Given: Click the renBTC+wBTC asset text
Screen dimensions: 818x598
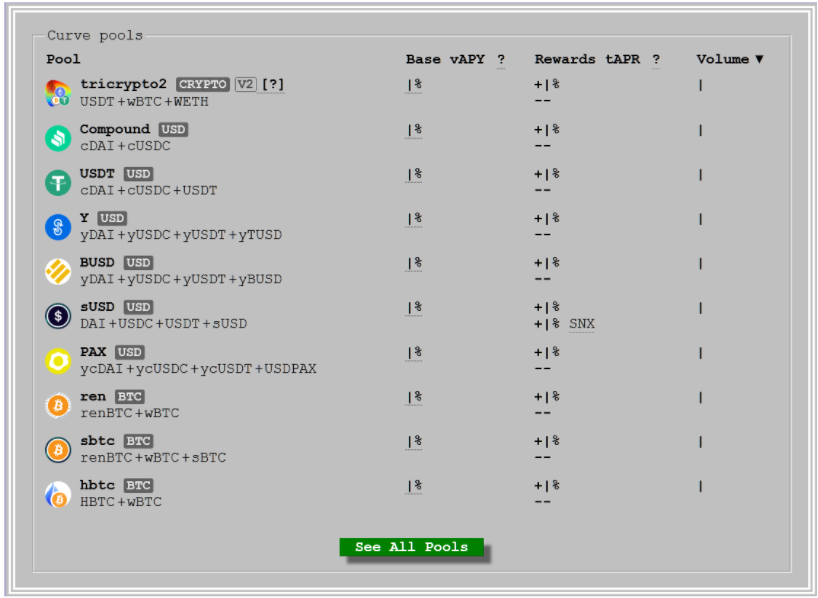Looking at the screenshot, I should (129, 413).
